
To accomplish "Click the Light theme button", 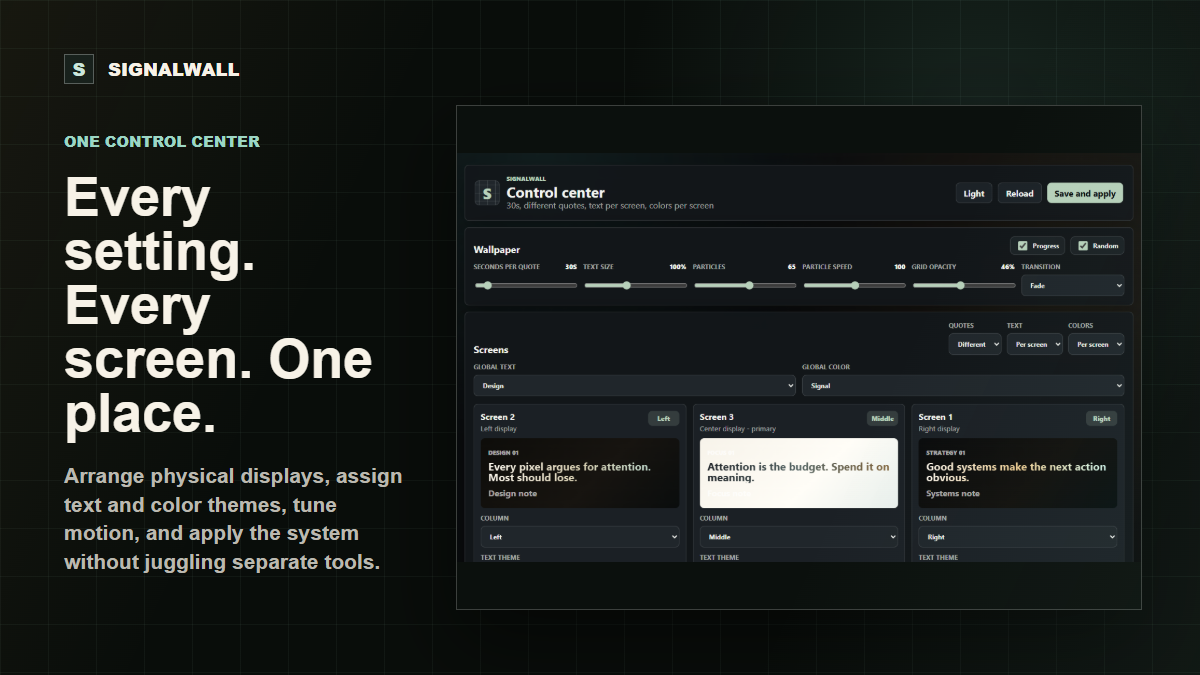I will [x=974, y=193].
